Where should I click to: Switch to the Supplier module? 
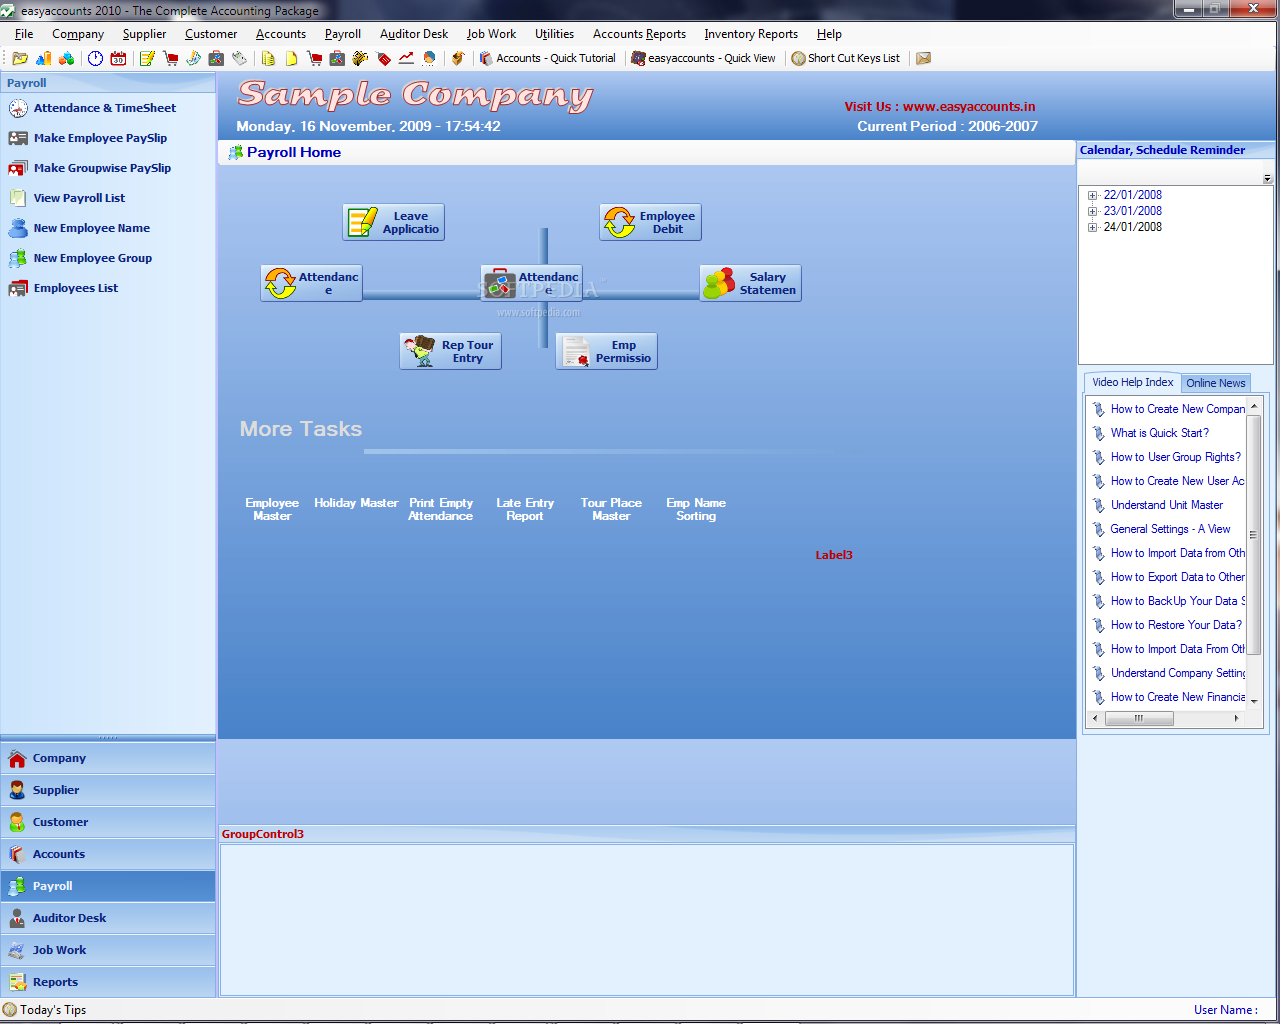[x=108, y=790]
